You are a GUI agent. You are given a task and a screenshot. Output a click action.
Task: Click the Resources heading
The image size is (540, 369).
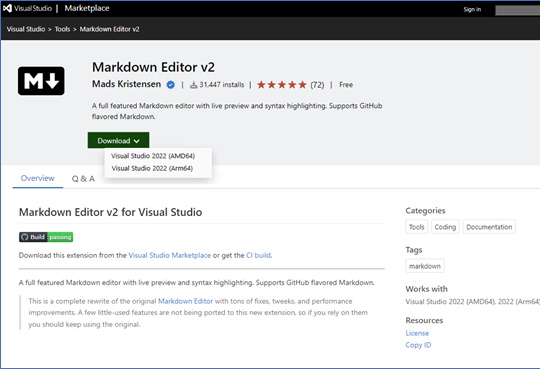pyautogui.click(x=424, y=320)
